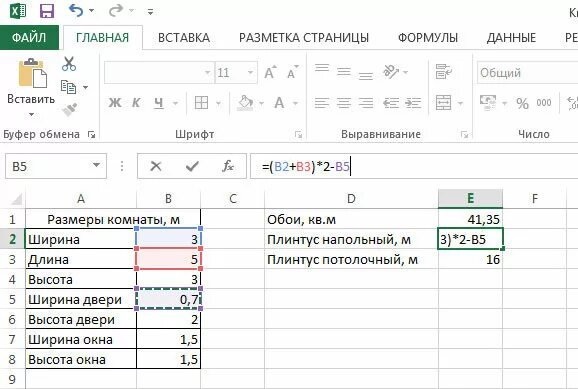The width and height of the screenshot is (578, 389).
Task: Align cell text left
Action: tap(322, 103)
